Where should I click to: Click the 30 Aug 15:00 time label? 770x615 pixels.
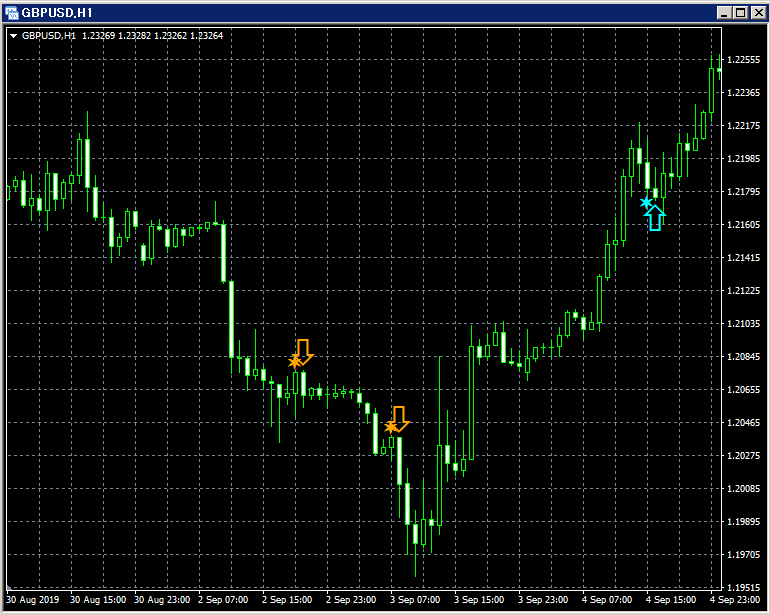(98, 600)
